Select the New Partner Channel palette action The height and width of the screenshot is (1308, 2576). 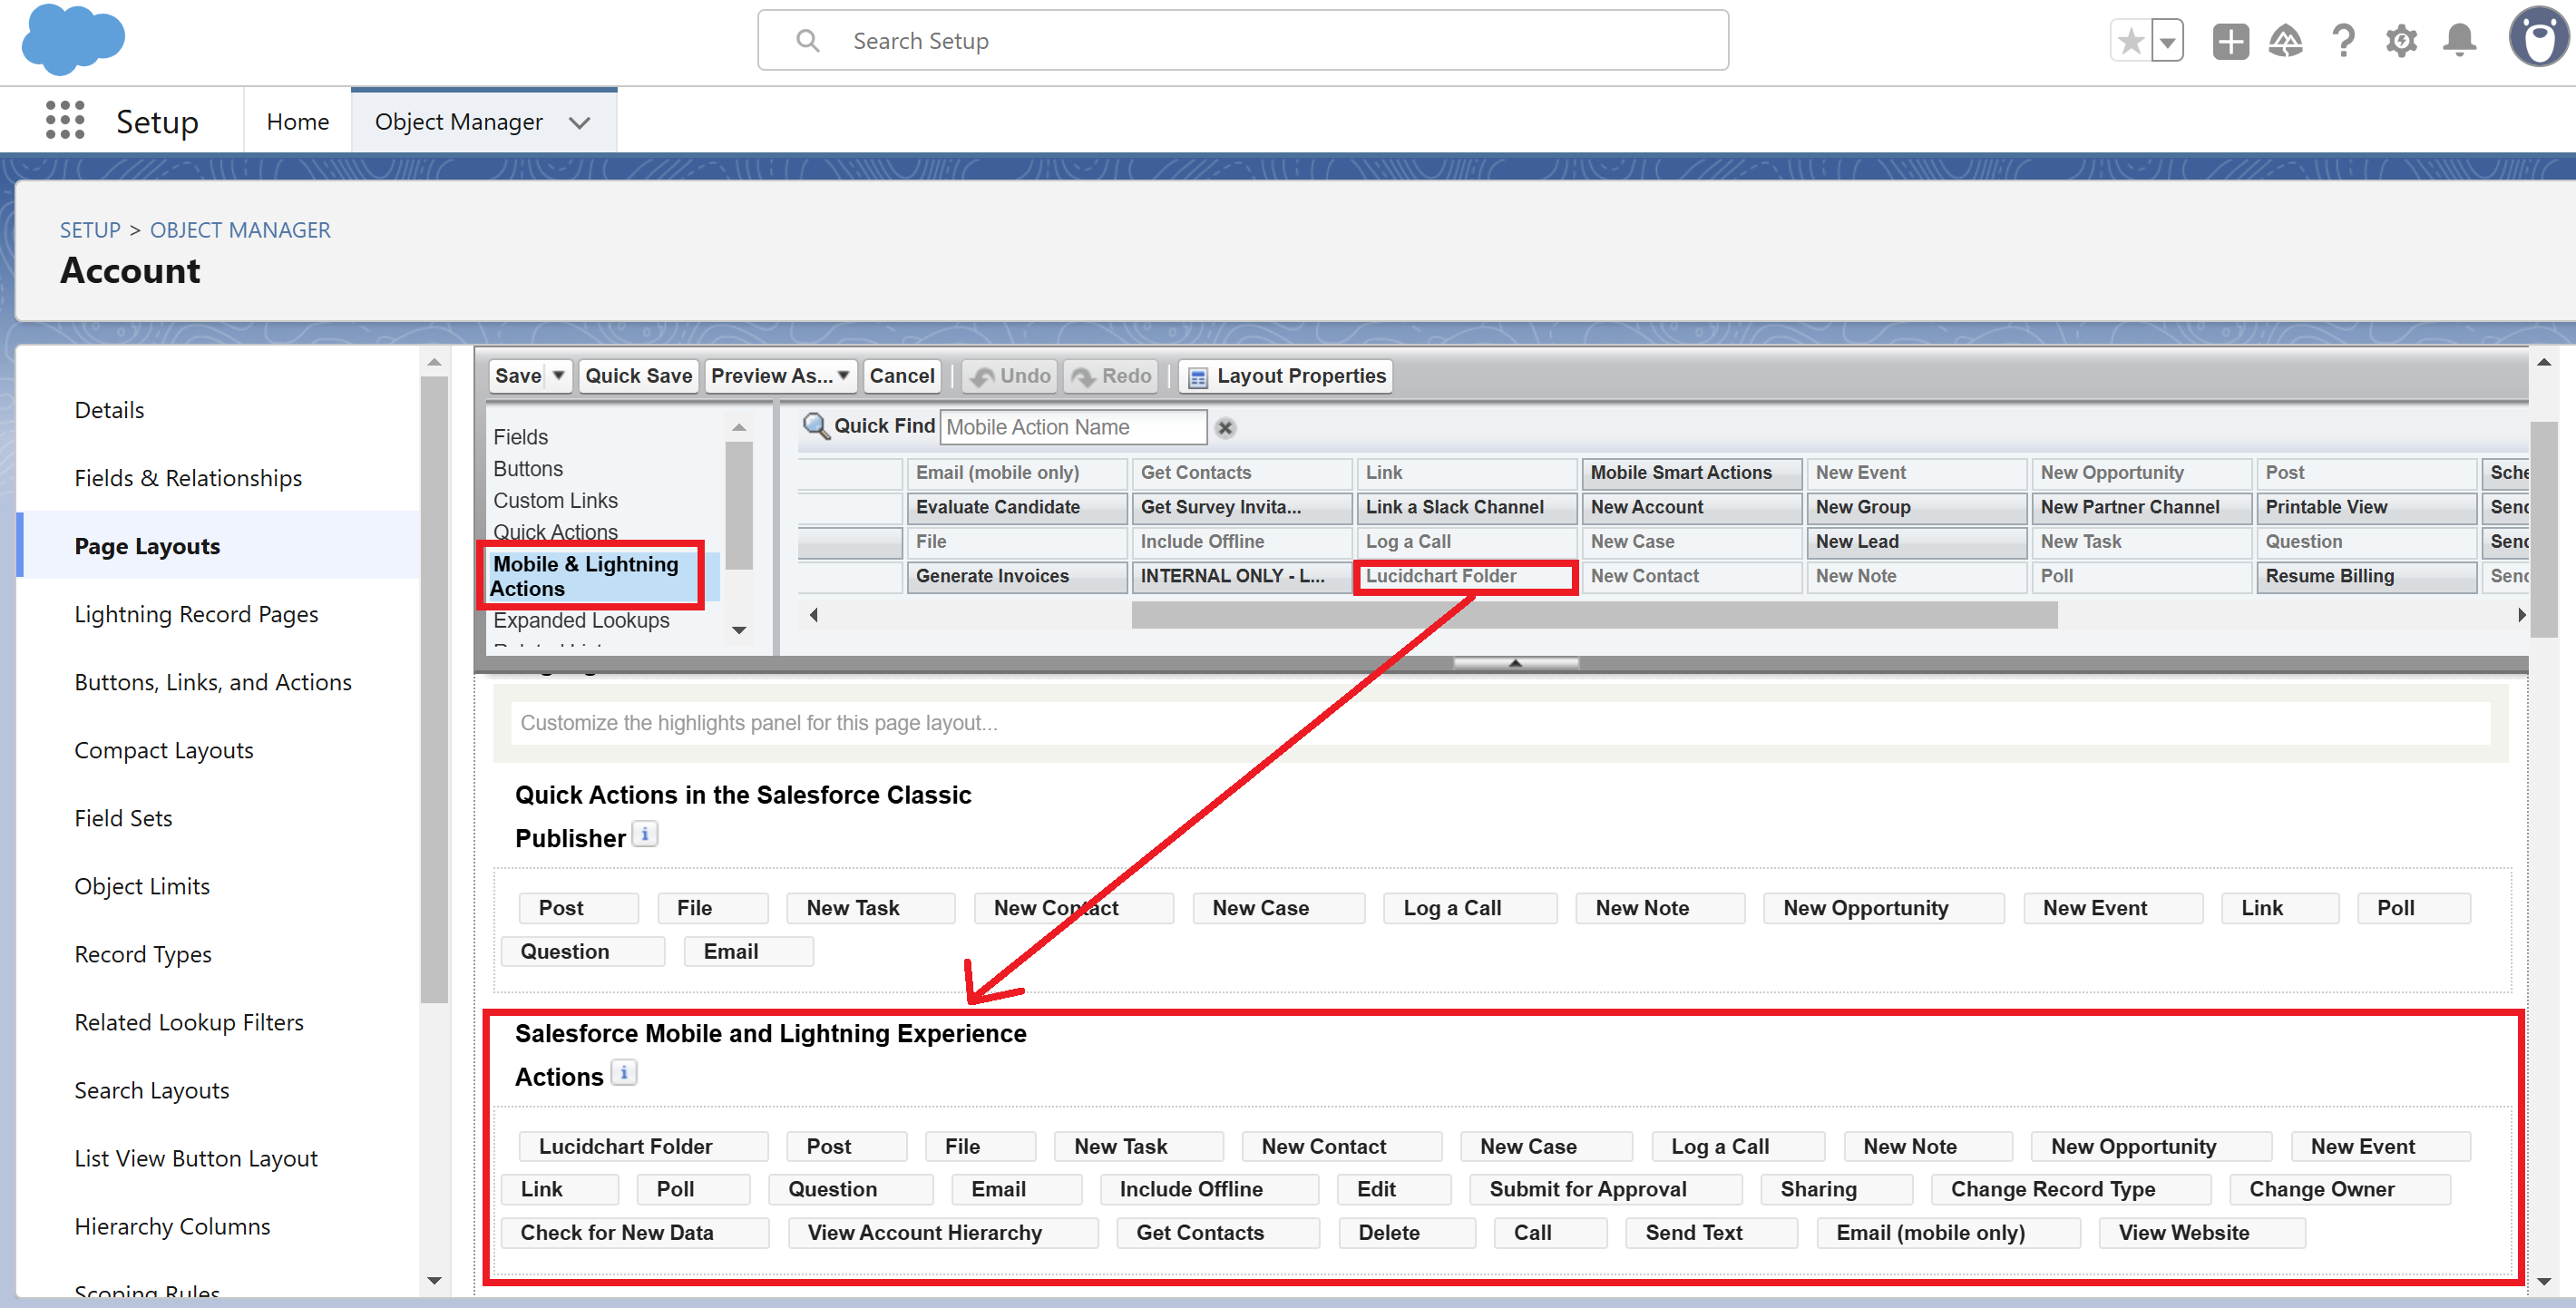click(2141, 507)
